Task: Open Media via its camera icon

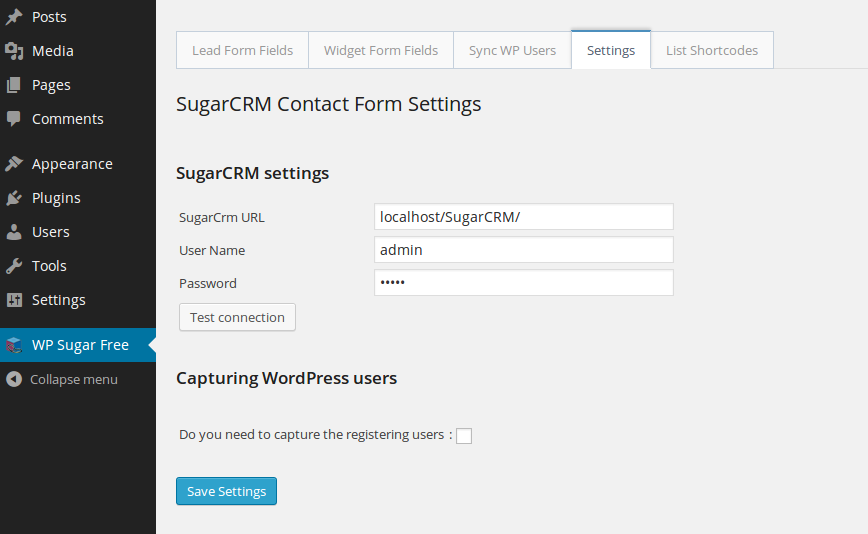Action: pyautogui.click(x=14, y=51)
